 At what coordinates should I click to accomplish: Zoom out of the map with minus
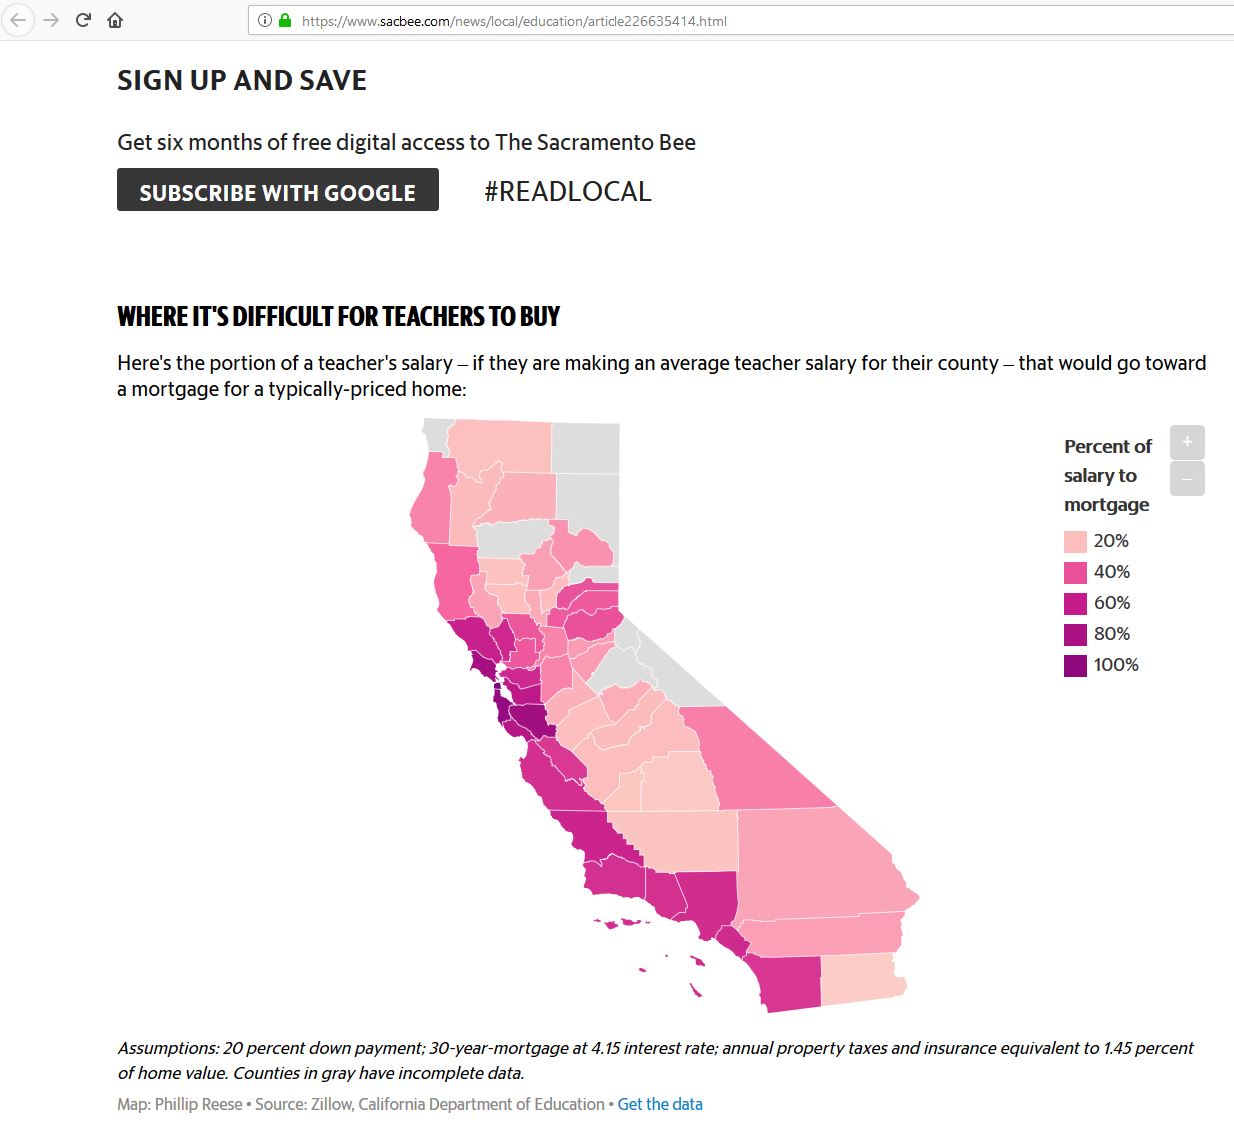pos(1187,479)
